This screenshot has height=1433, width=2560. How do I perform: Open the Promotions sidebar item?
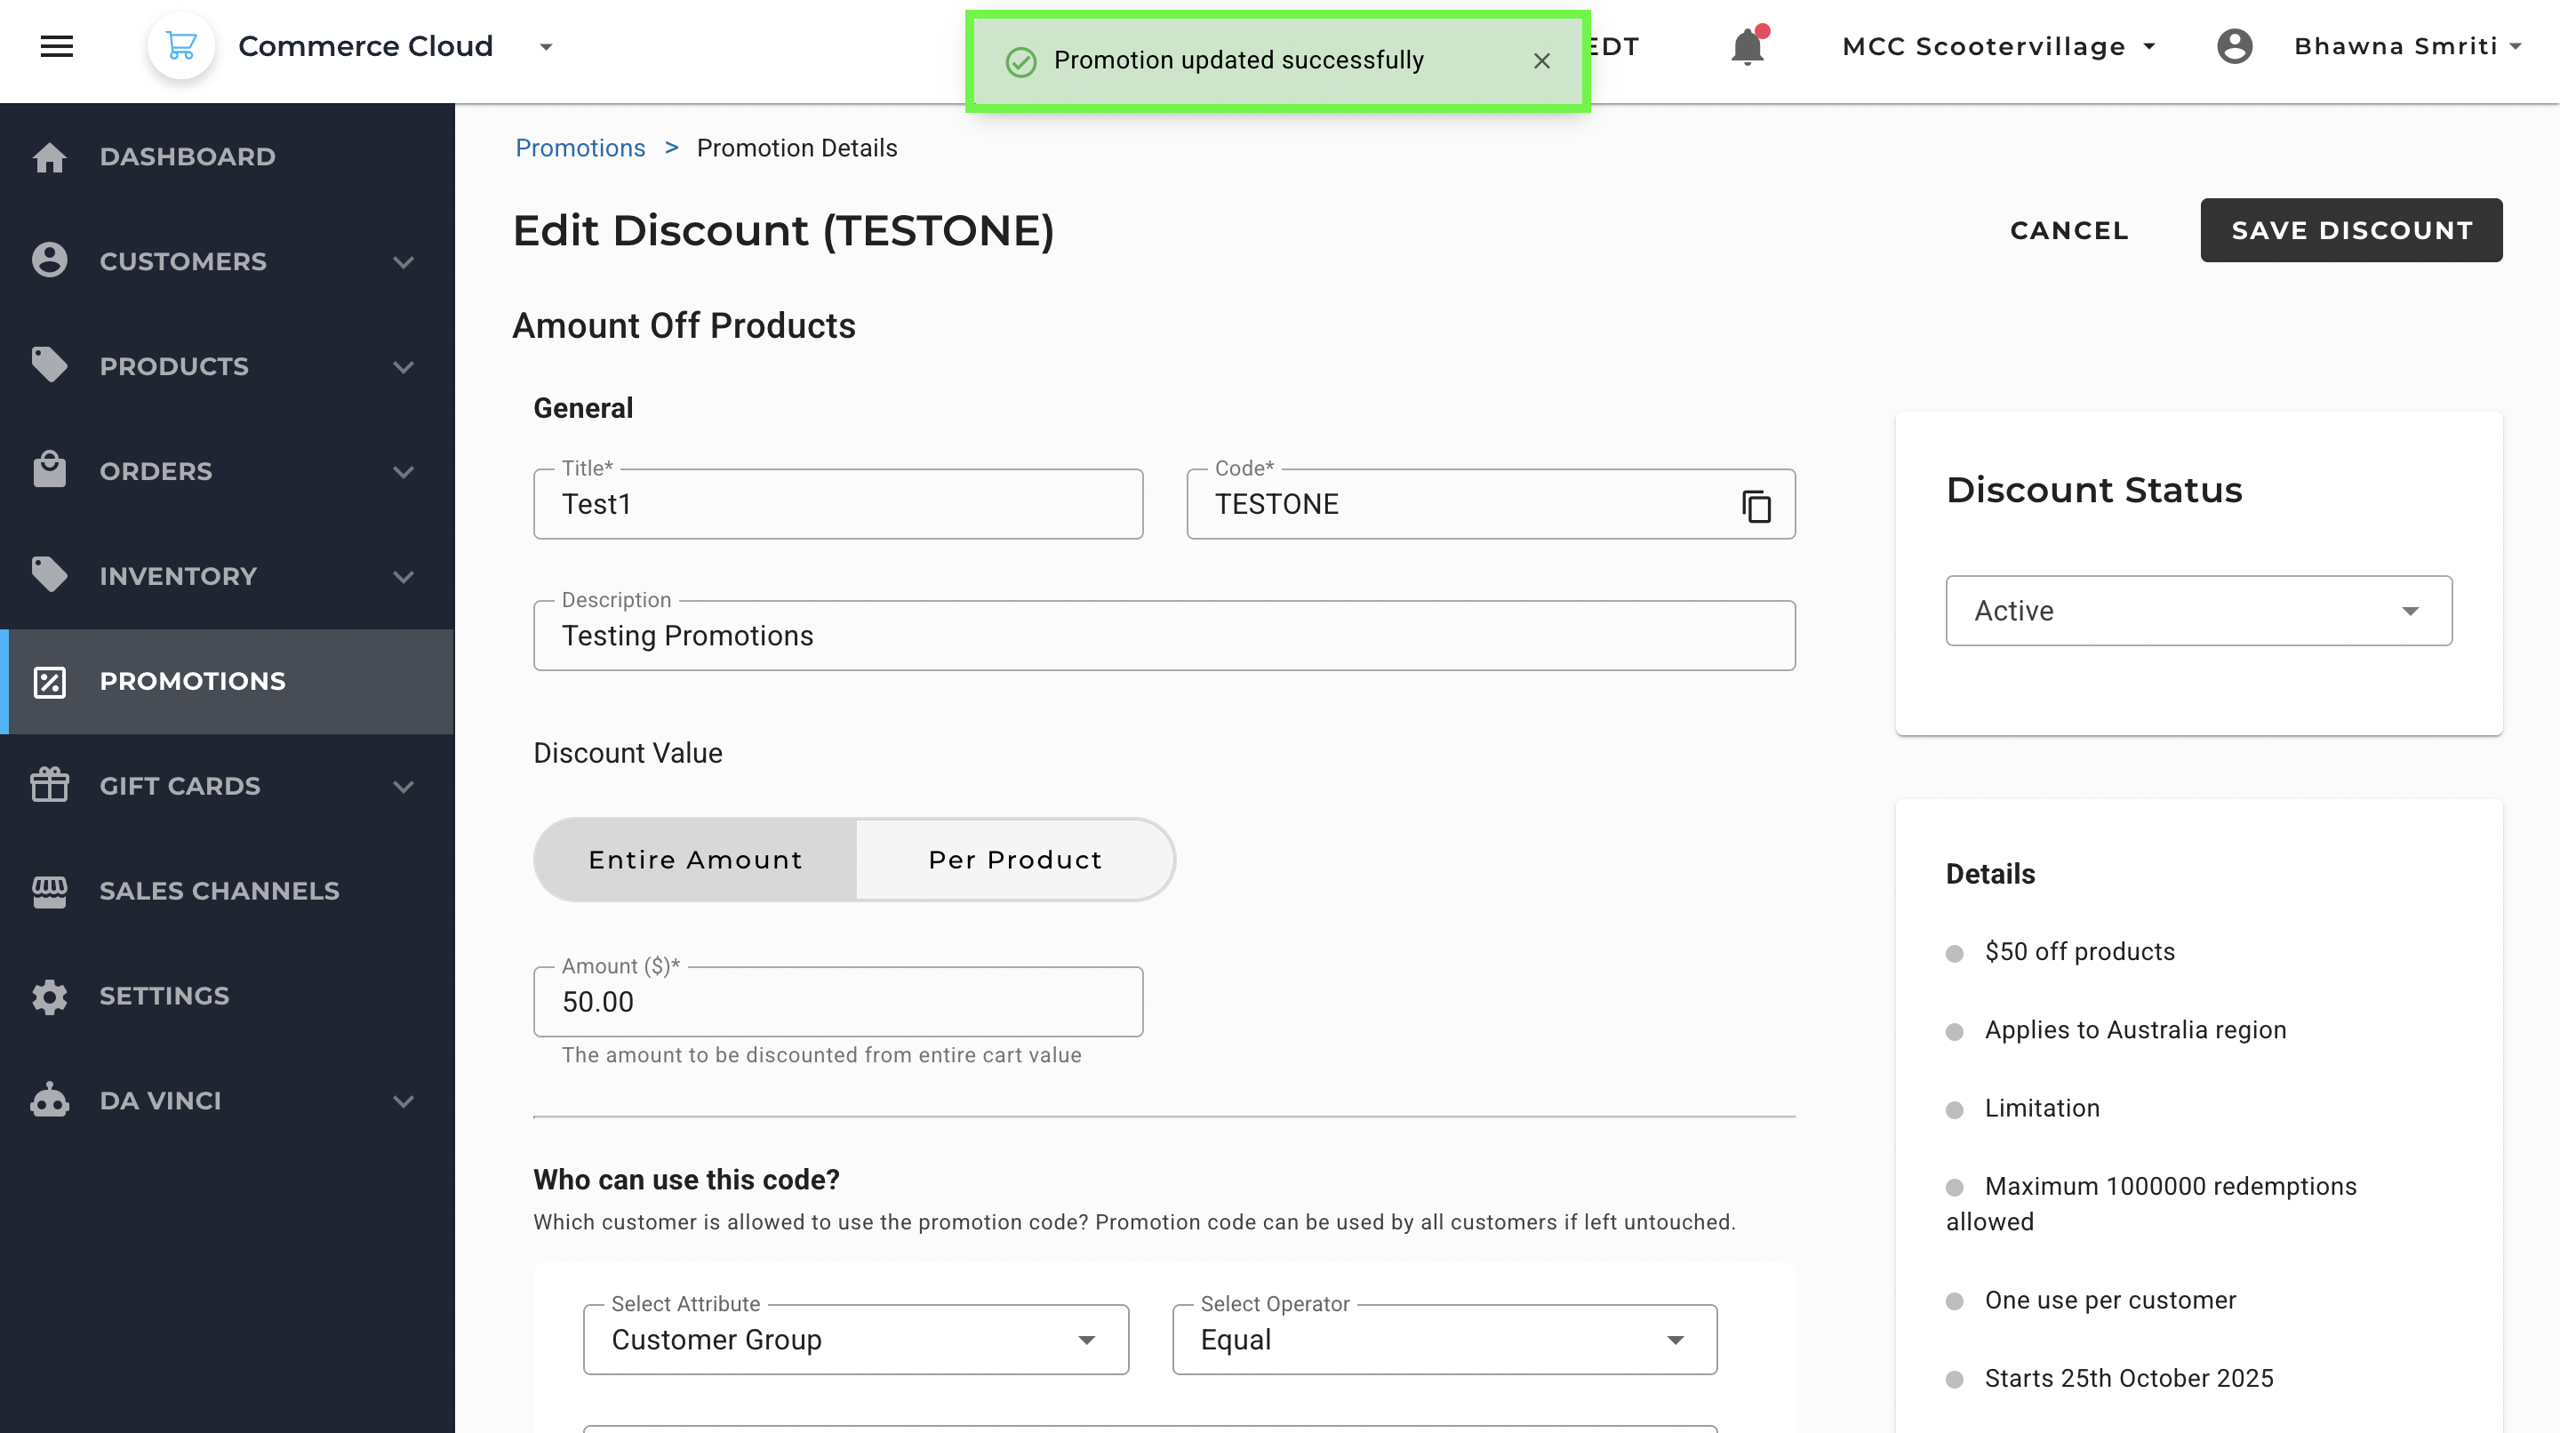(x=192, y=681)
